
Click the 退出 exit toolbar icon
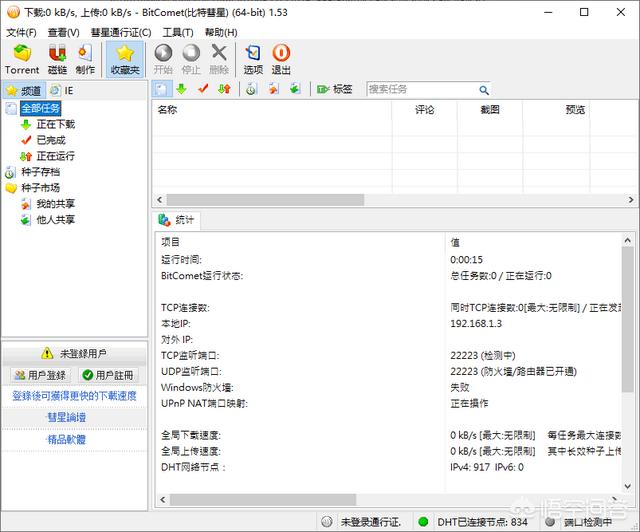[281, 60]
